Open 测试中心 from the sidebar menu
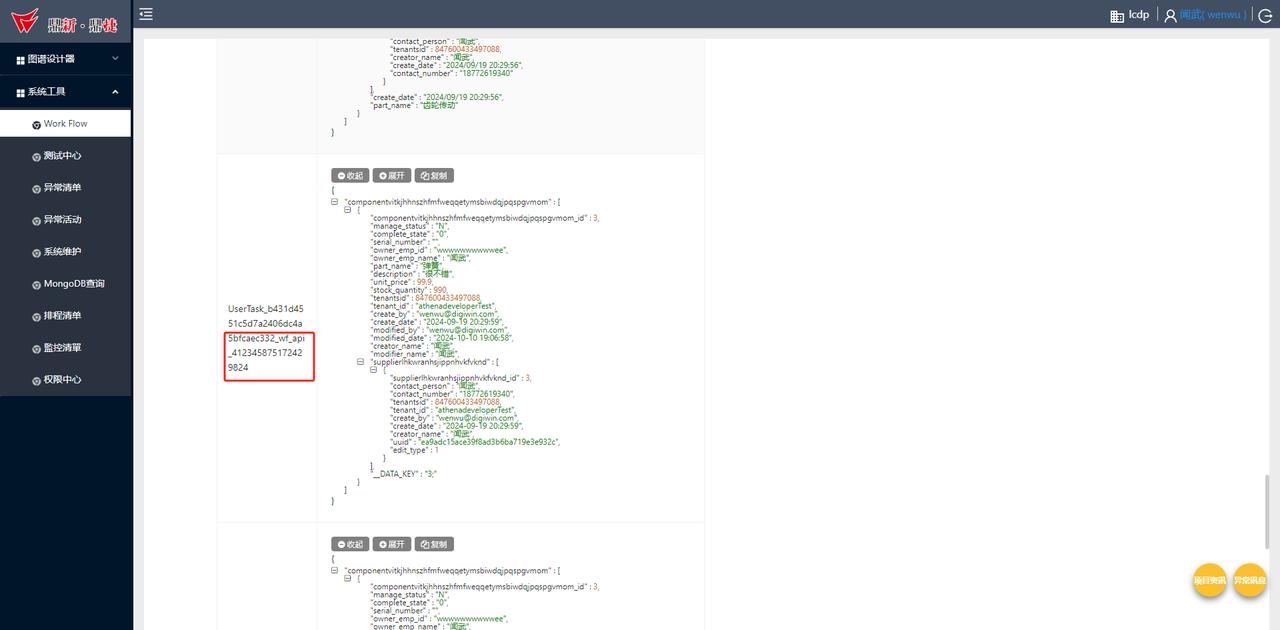1280x630 pixels. click(x=62, y=156)
